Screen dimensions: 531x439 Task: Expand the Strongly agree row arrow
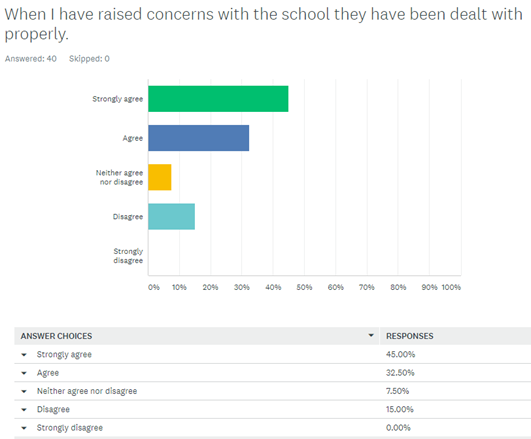[x=24, y=355]
